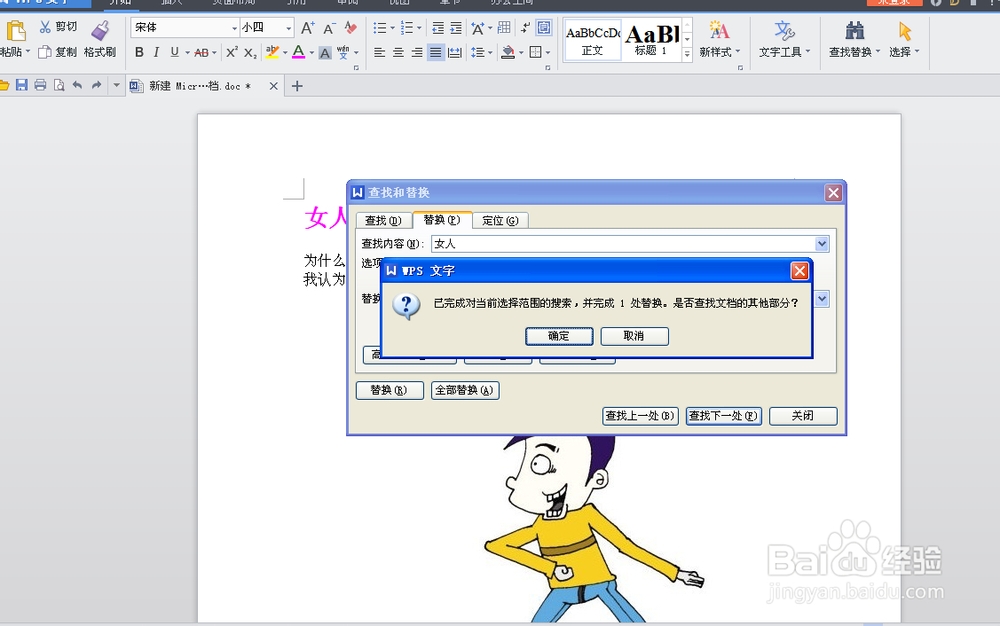Click the 替换(R) button

389,390
